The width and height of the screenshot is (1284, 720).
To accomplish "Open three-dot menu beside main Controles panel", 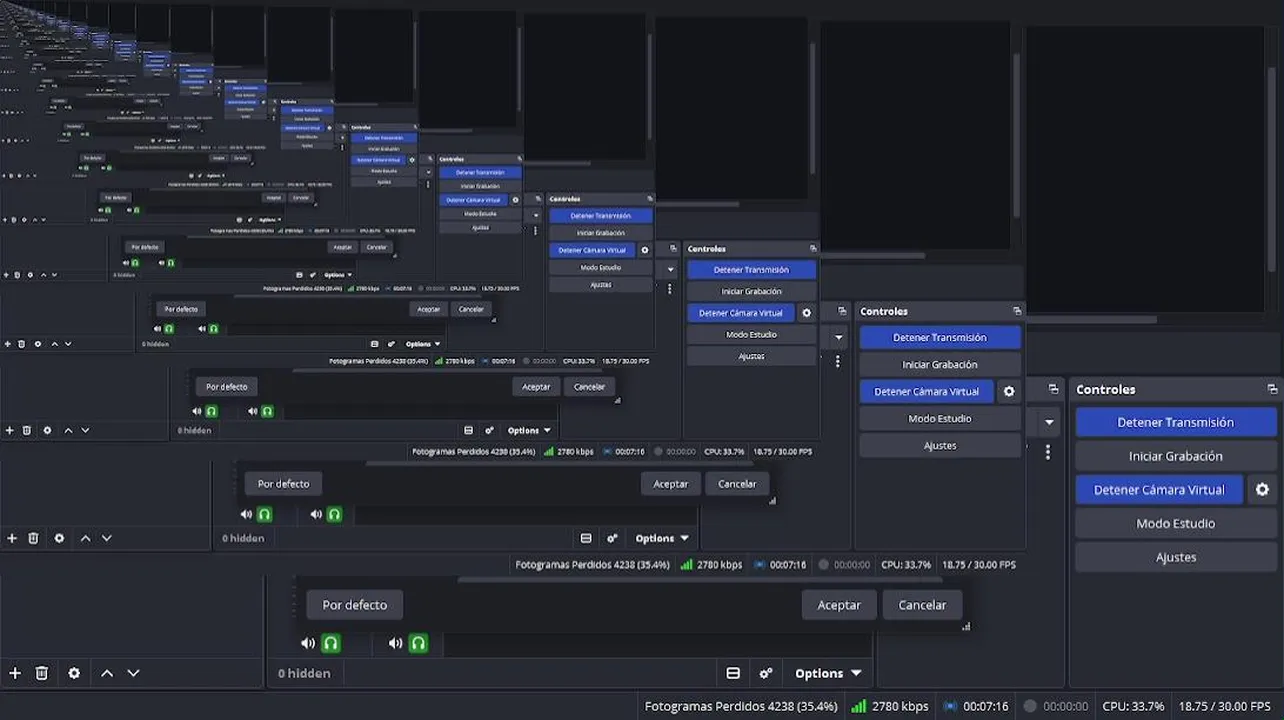I will 1048,452.
